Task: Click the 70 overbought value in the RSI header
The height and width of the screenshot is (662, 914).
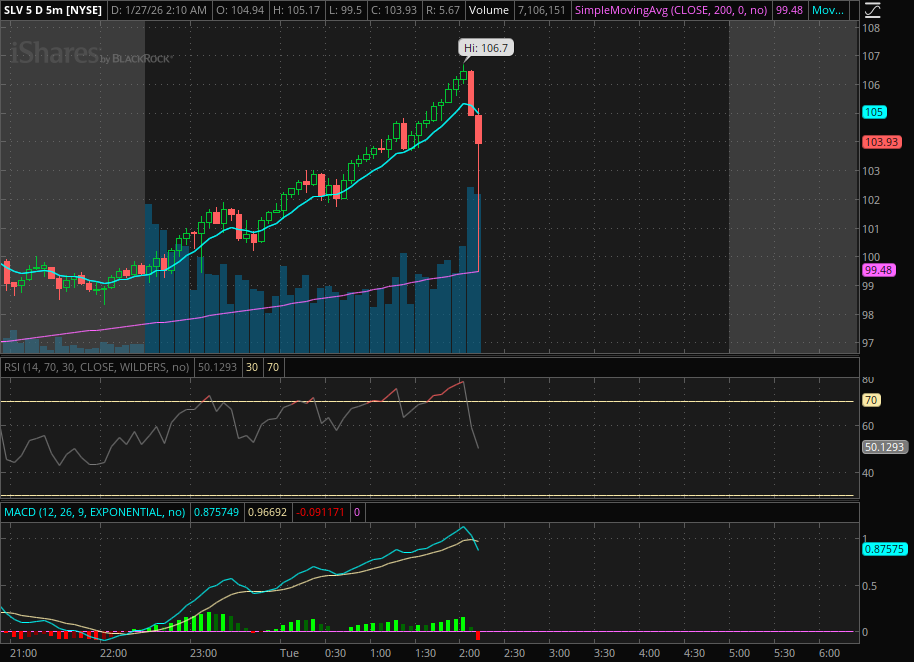Action: tap(273, 367)
